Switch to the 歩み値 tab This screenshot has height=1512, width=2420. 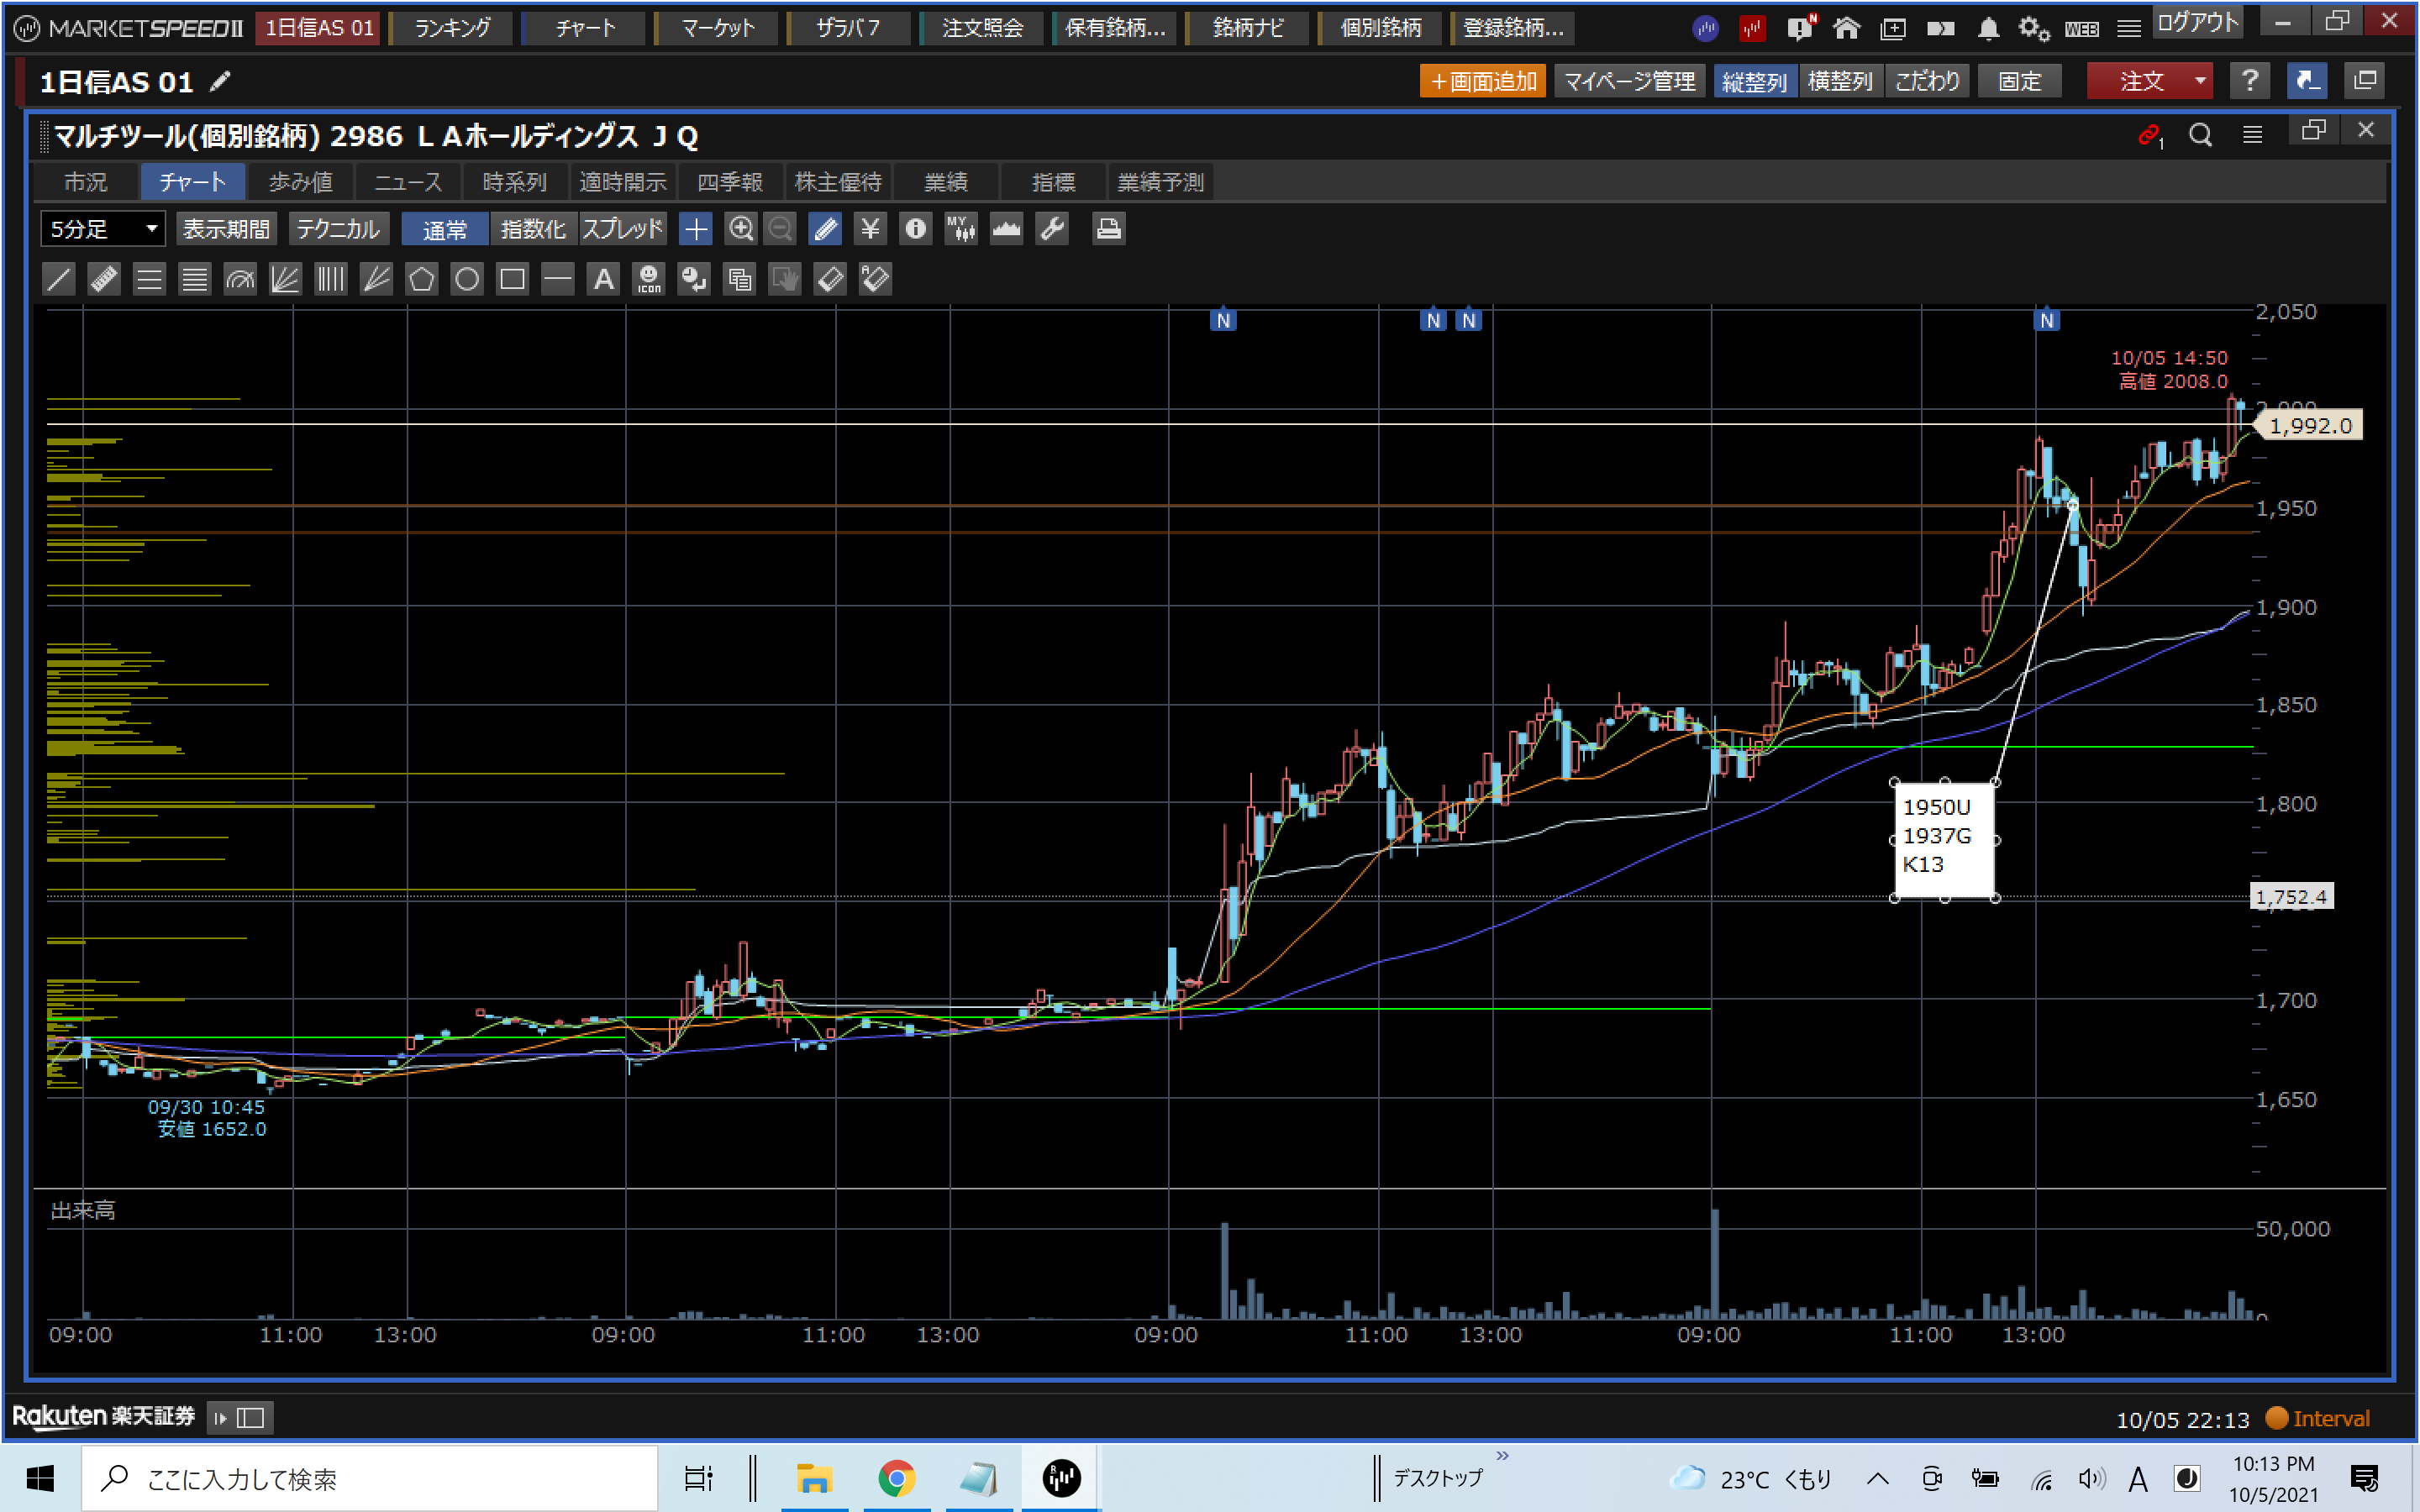(300, 182)
